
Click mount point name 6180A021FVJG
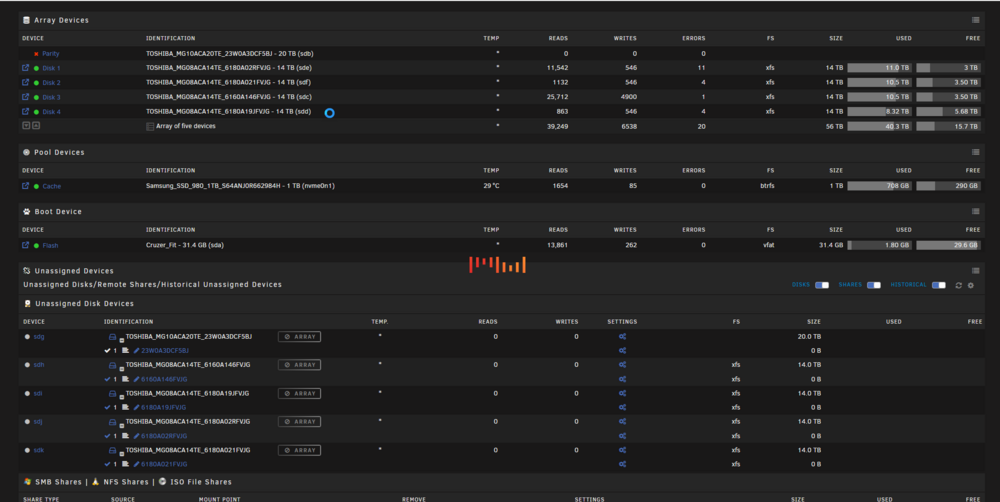coord(164,464)
